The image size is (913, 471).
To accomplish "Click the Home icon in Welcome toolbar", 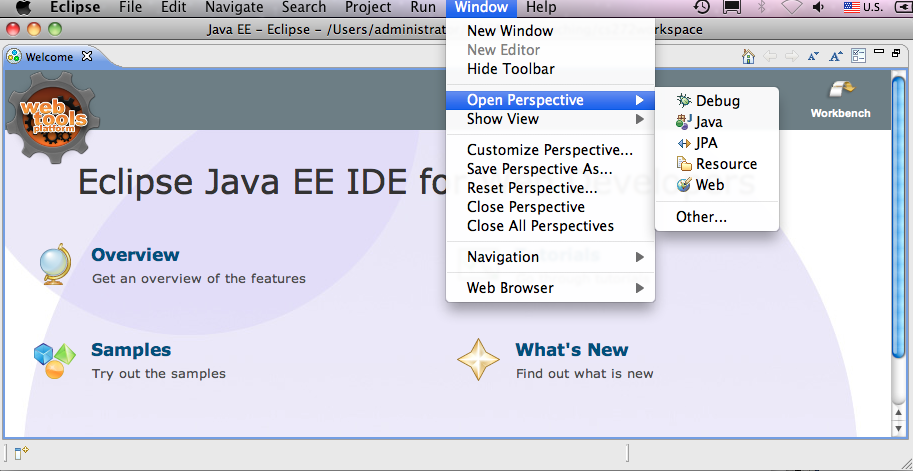I will point(749,56).
